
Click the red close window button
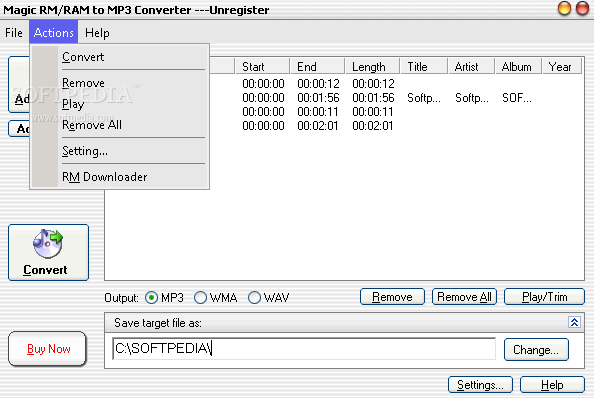coord(582,8)
